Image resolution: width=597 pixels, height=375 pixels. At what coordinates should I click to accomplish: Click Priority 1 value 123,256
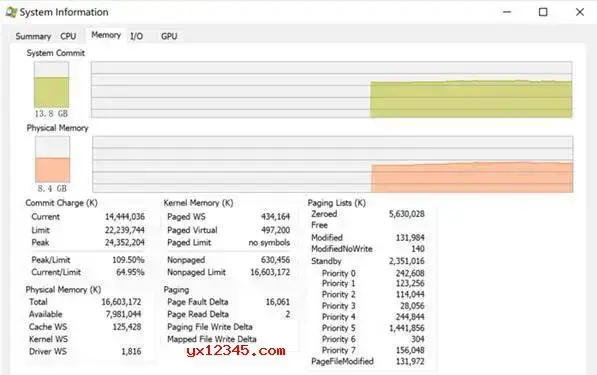(410, 283)
